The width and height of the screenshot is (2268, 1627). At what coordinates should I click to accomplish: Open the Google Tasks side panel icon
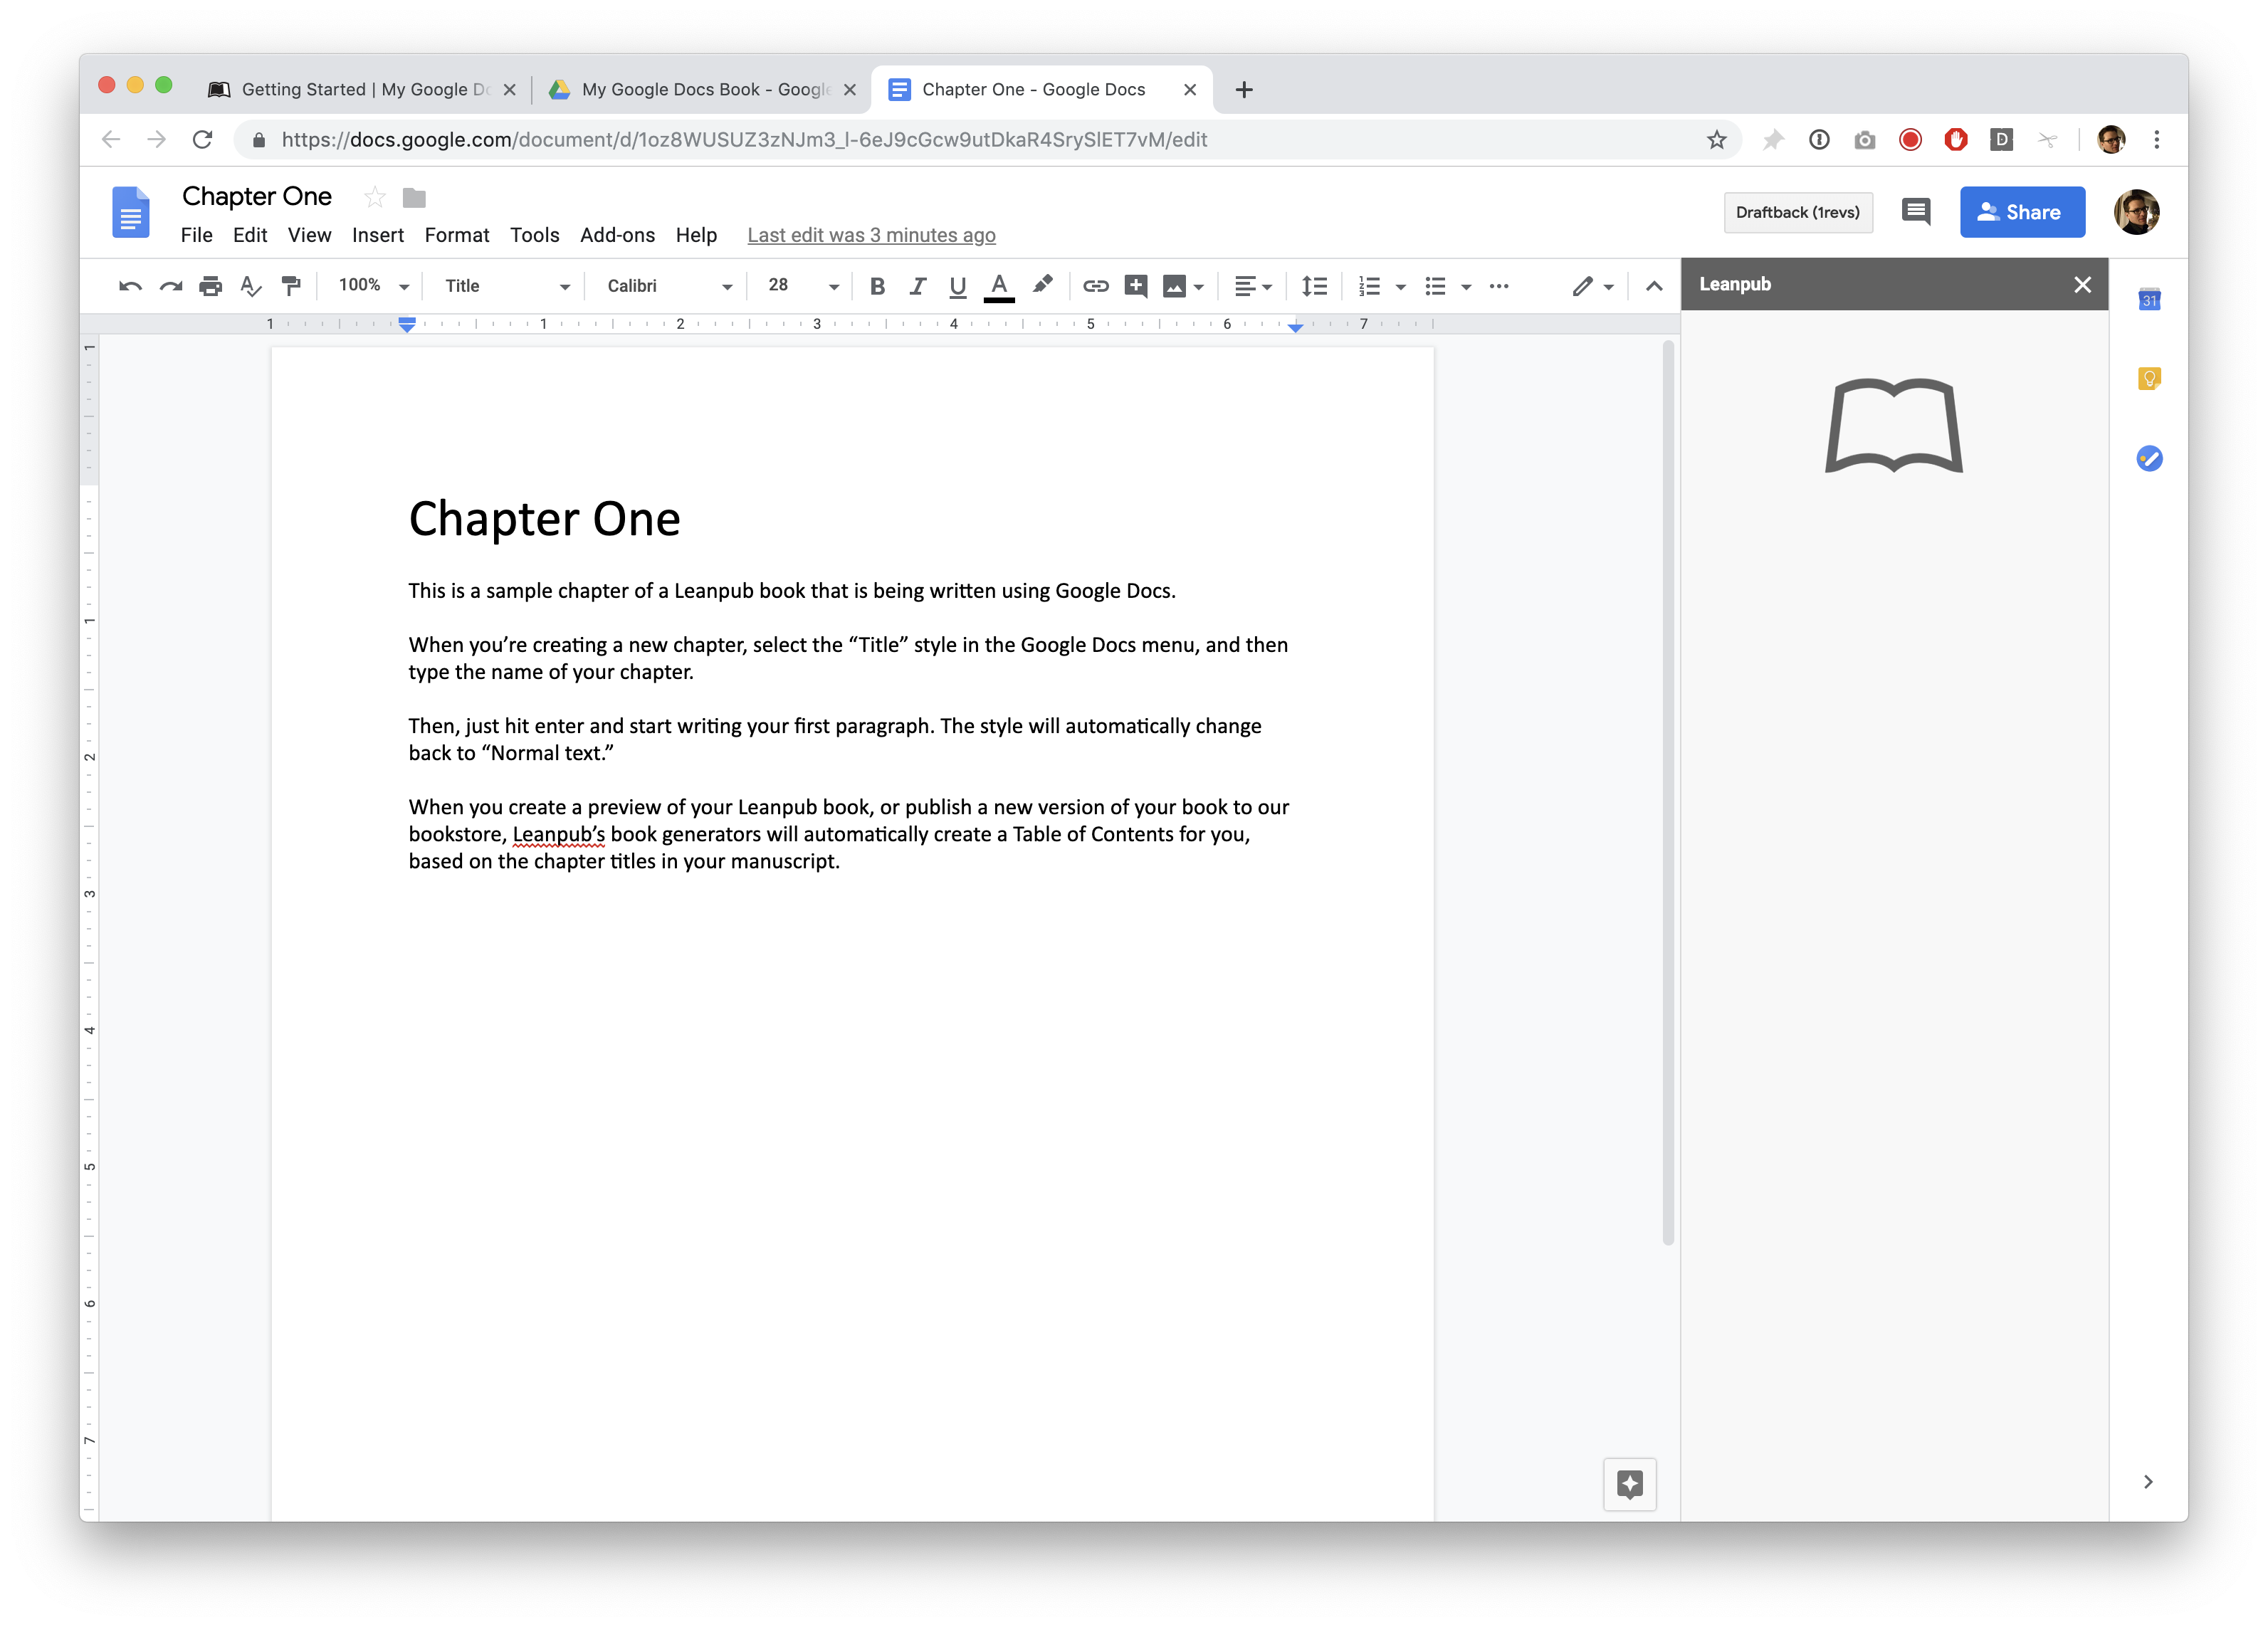(2149, 459)
